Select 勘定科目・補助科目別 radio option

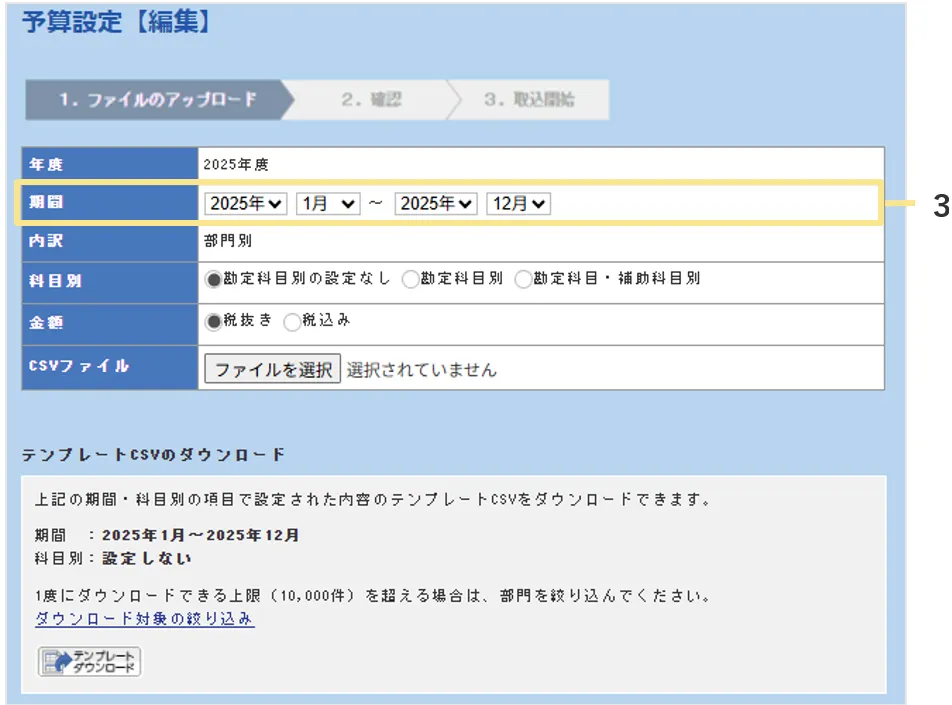click(x=523, y=280)
